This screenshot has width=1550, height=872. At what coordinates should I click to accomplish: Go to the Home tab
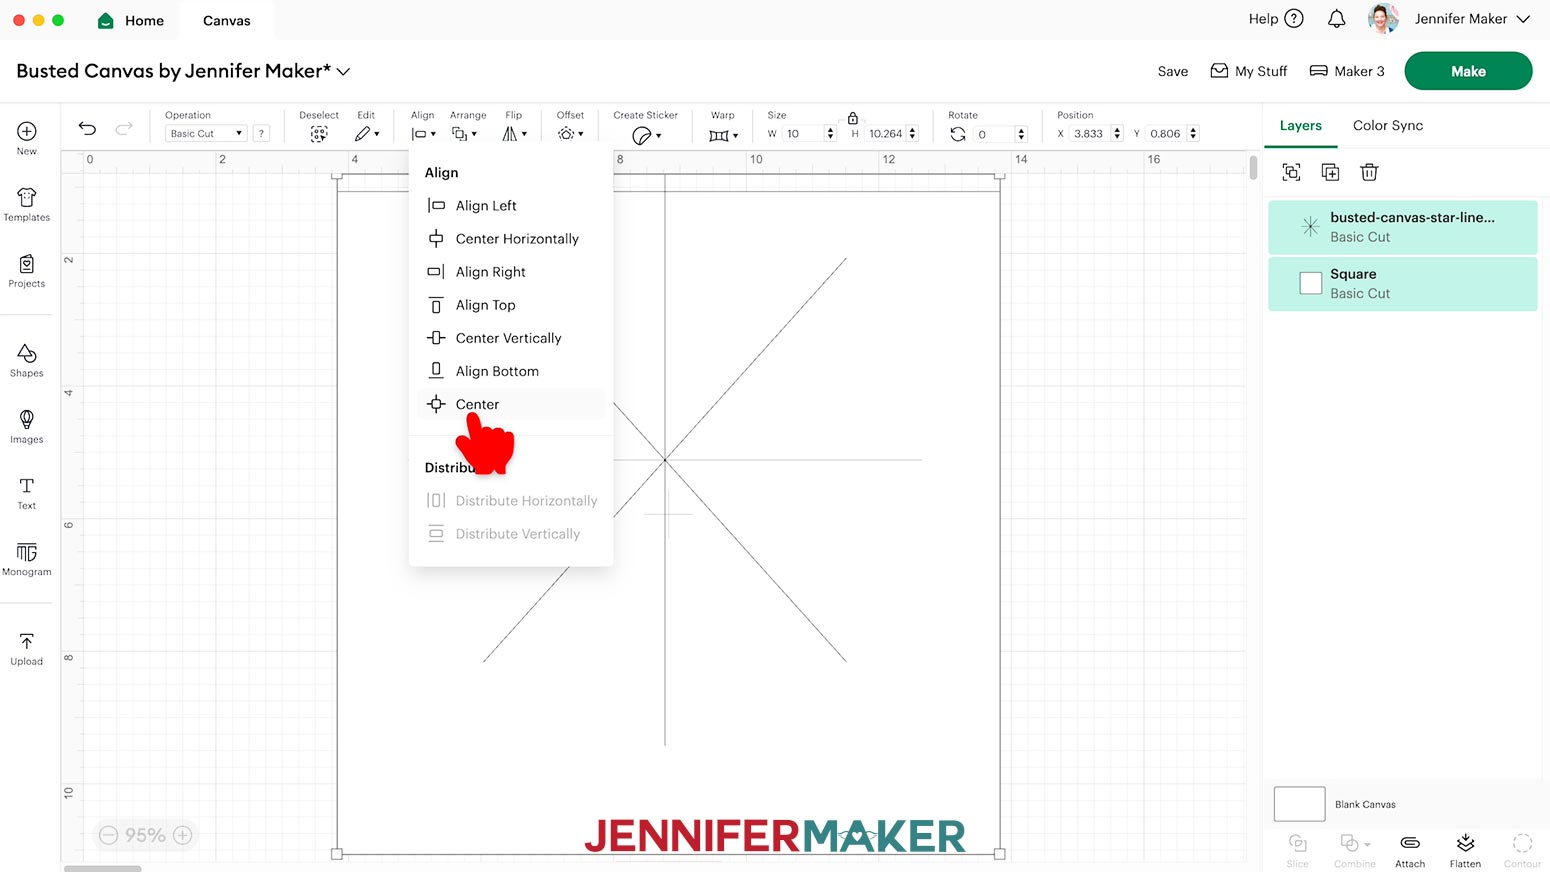tap(131, 20)
